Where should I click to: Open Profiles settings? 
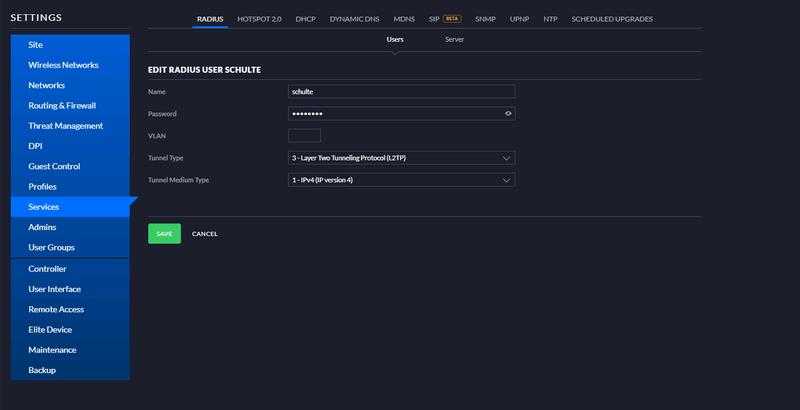click(70, 186)
